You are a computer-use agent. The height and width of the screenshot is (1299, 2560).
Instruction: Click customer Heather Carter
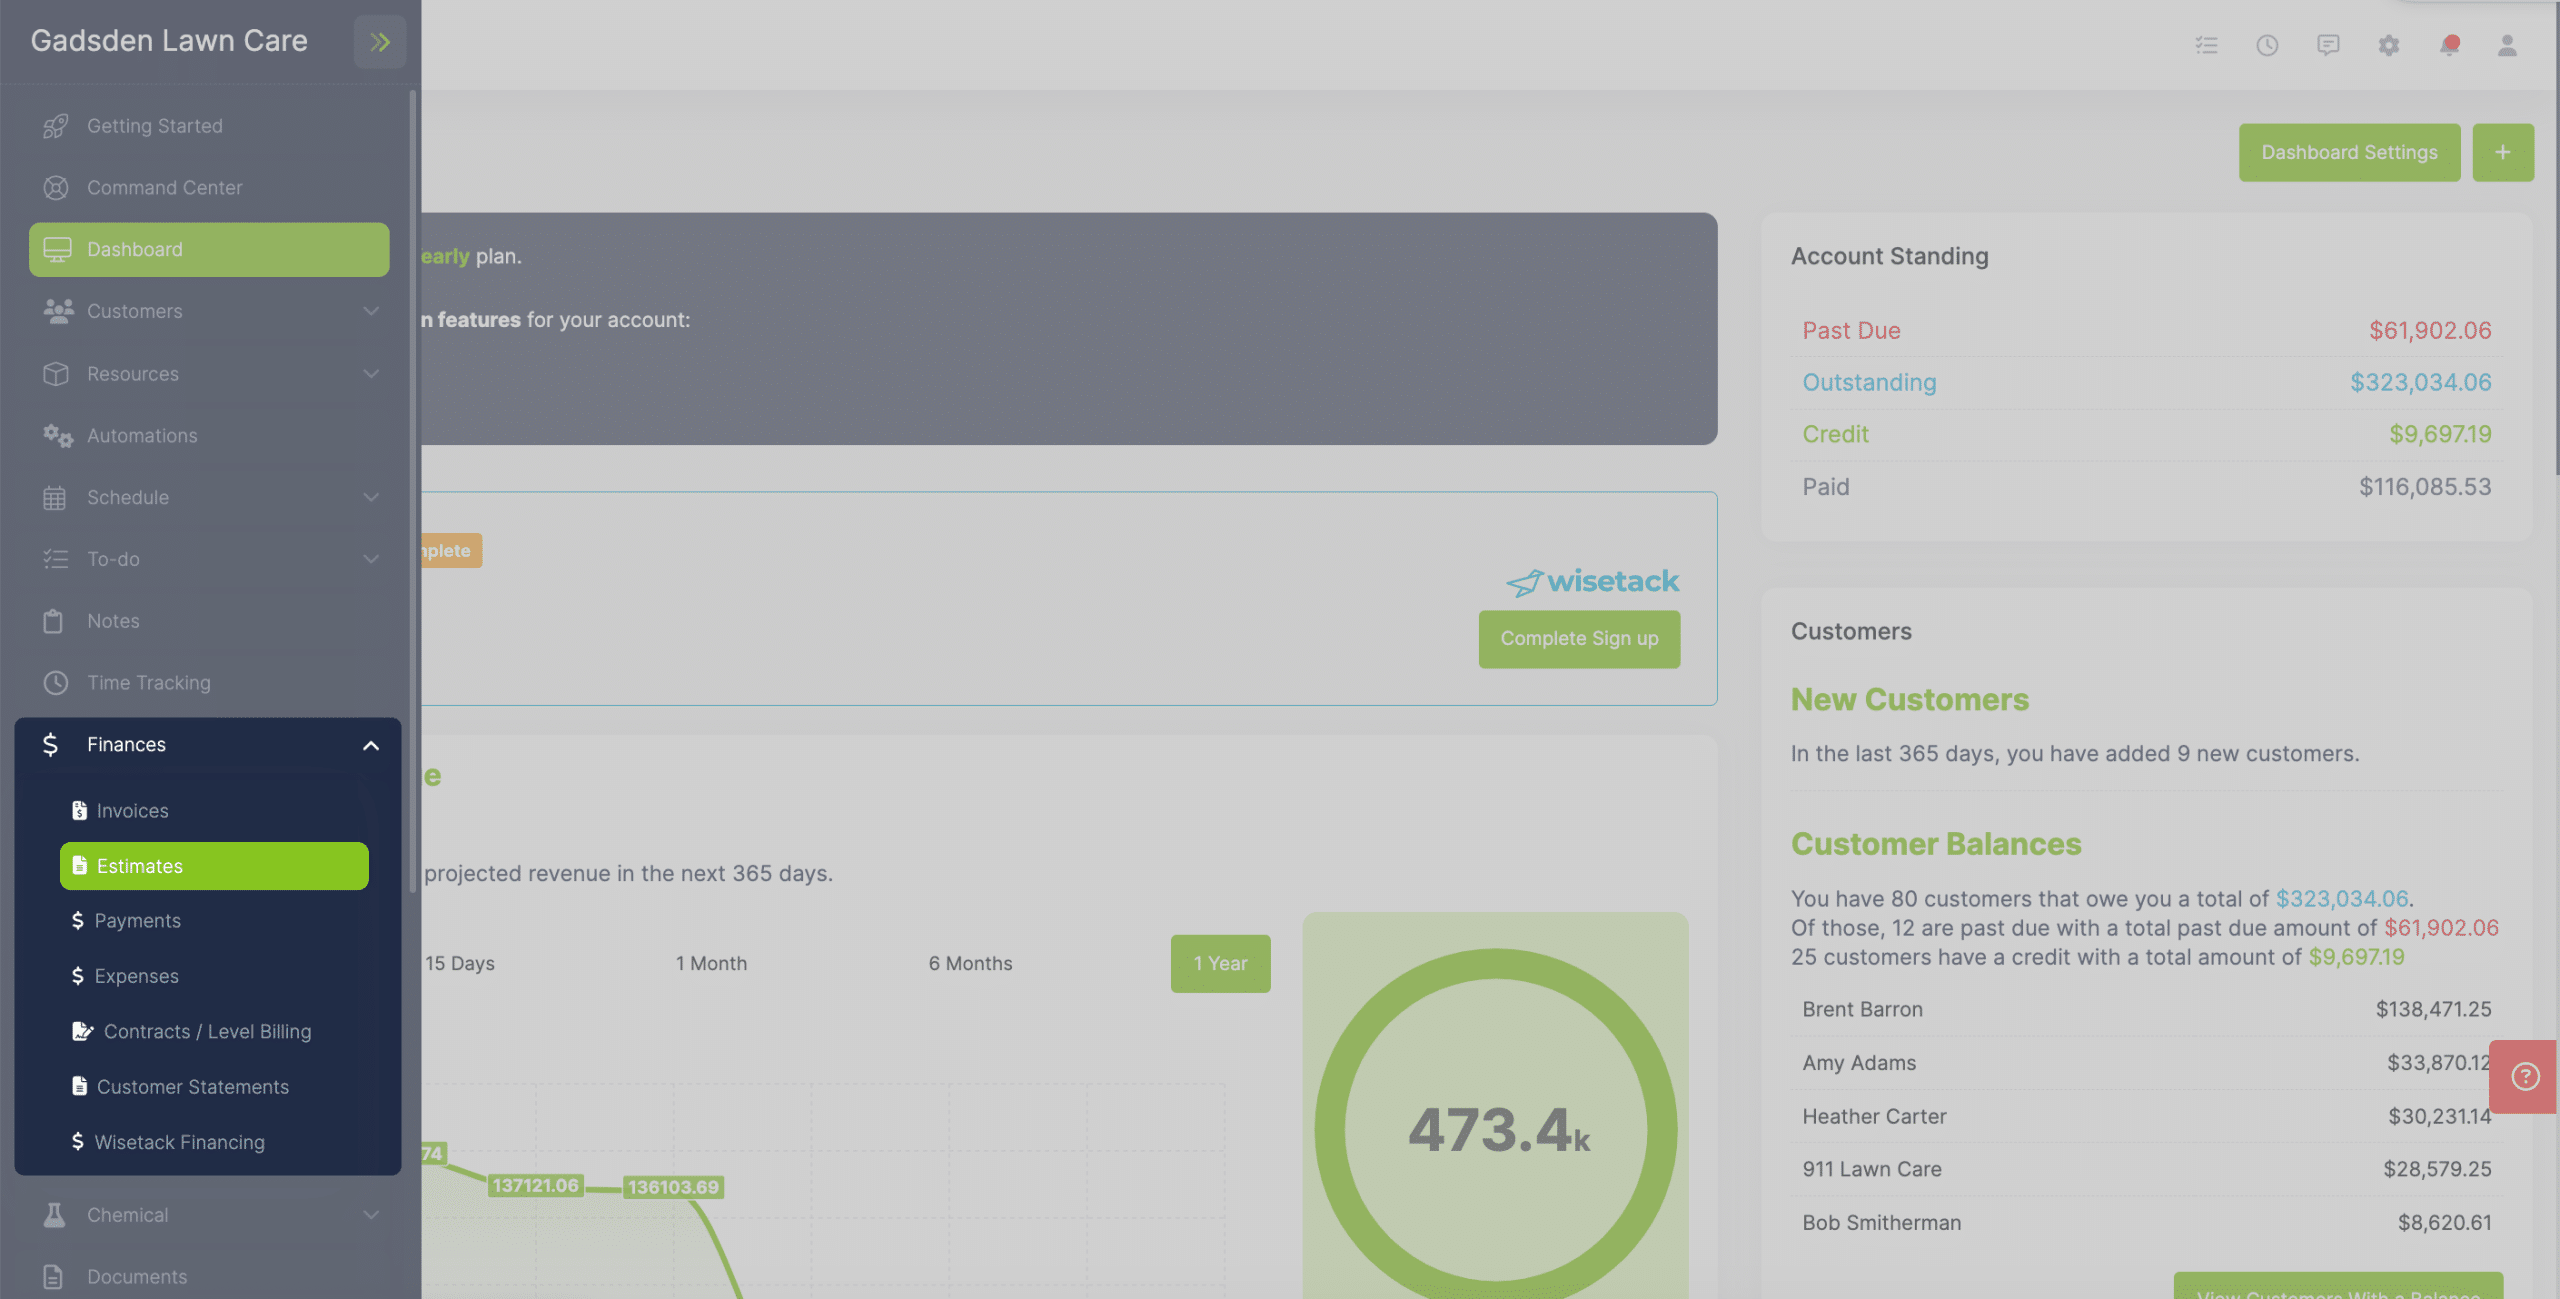tap(1874, 1117)
